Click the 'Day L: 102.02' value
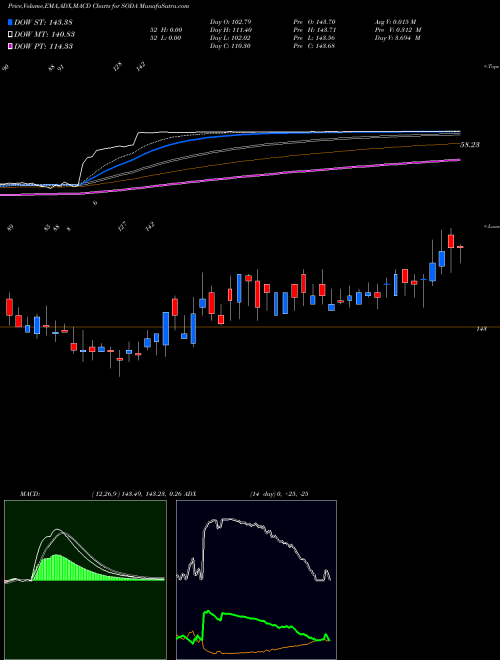 pyautogui.click(x=230, y=38)
